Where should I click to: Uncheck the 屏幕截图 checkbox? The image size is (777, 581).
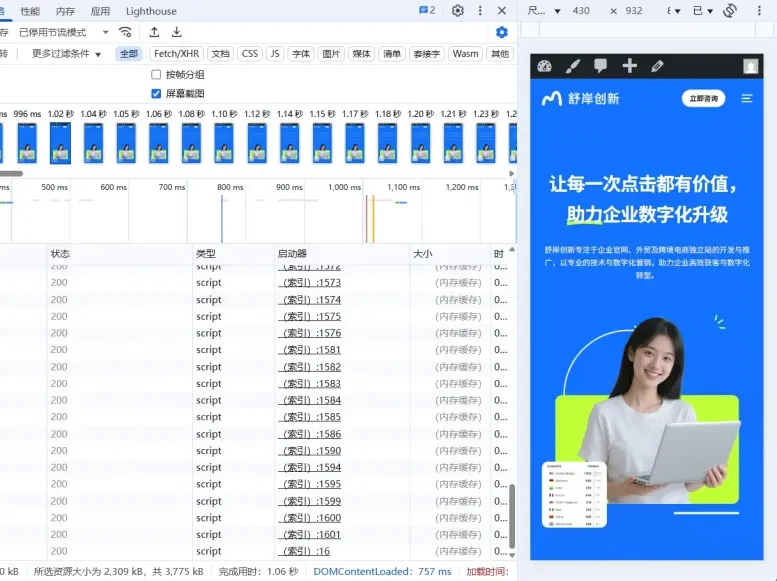[x=156, y=93]
